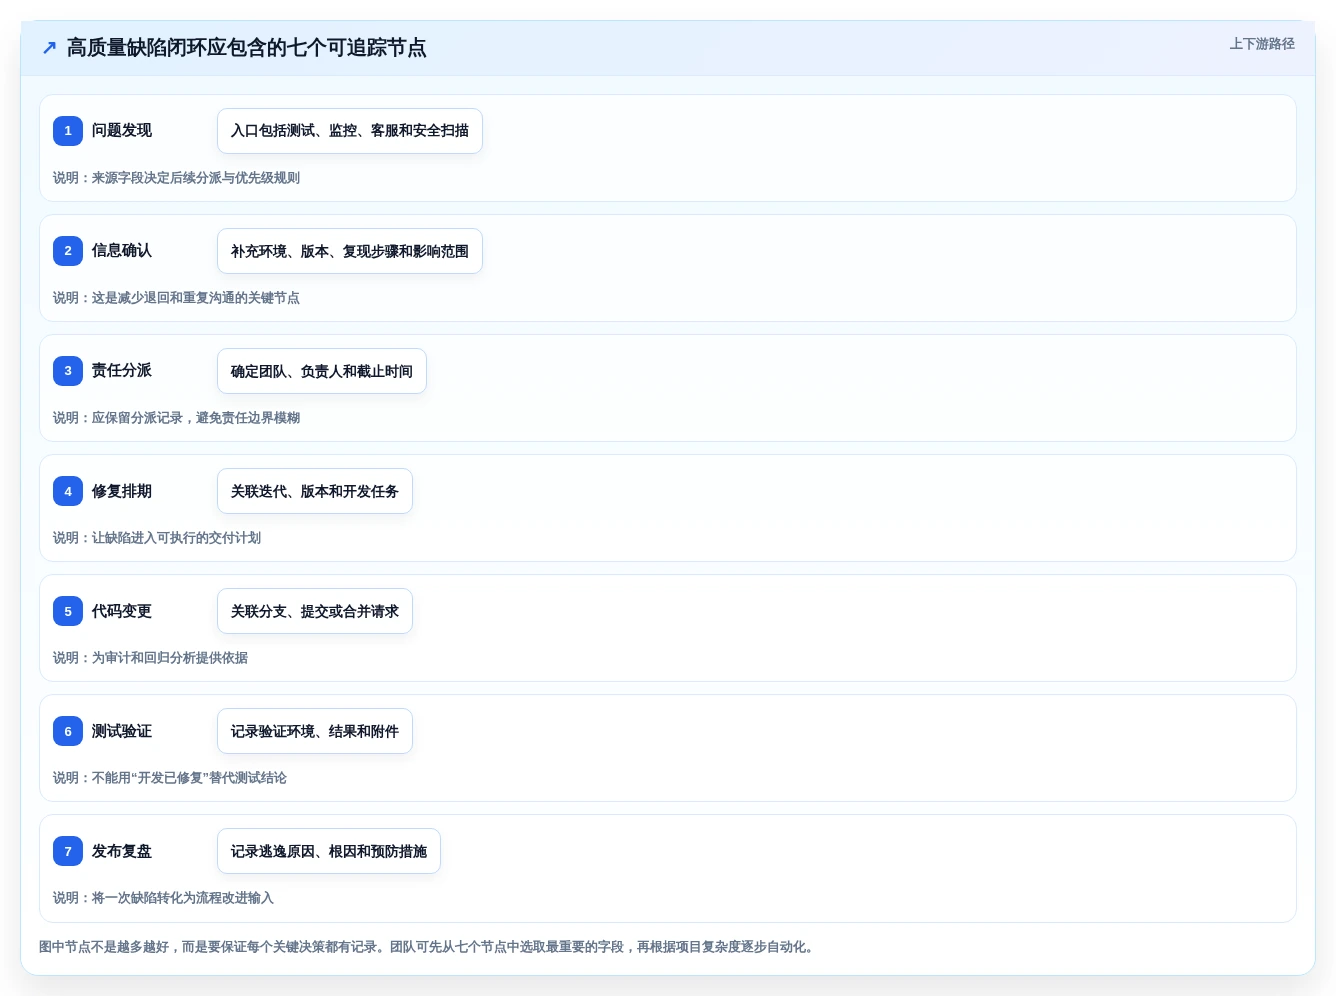
Task: Select step number badge 1 for 问题发现
Action: (68, 130)
